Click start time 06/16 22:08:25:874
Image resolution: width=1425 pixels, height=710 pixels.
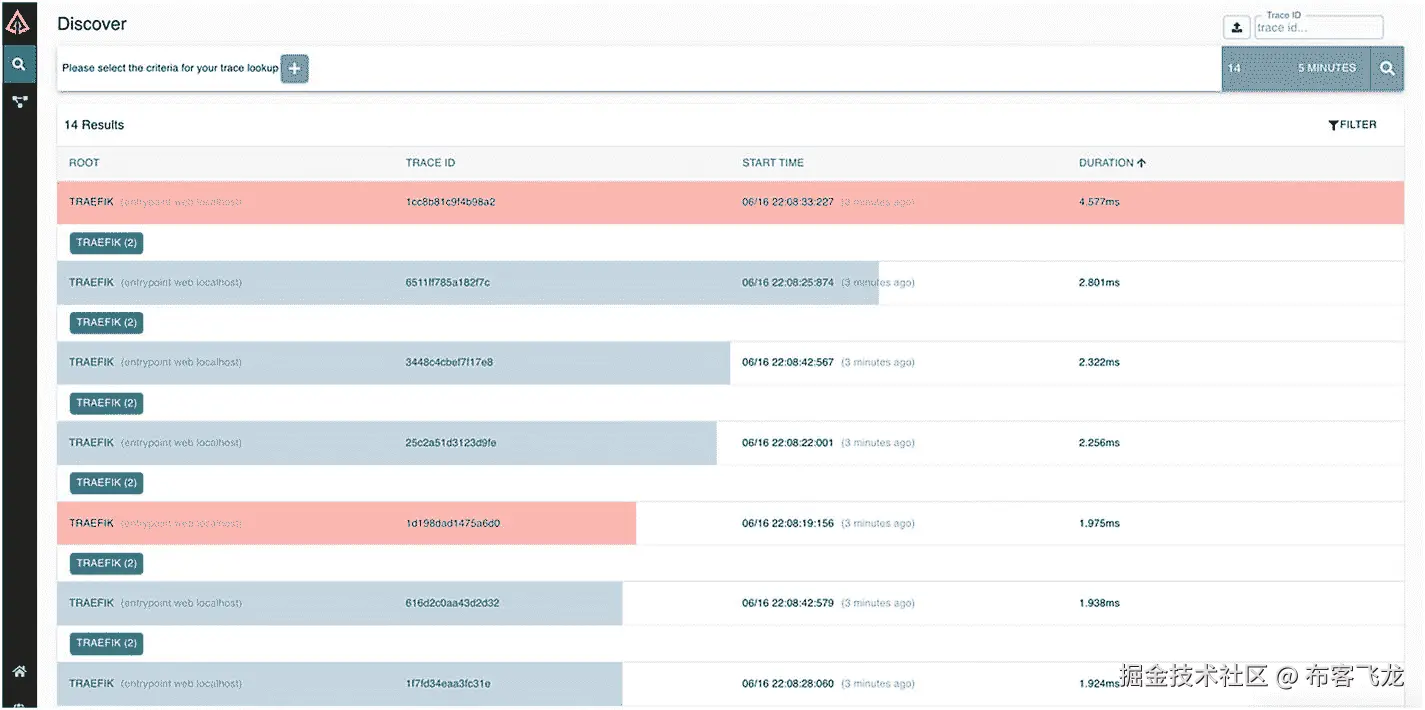click(788, 283)
